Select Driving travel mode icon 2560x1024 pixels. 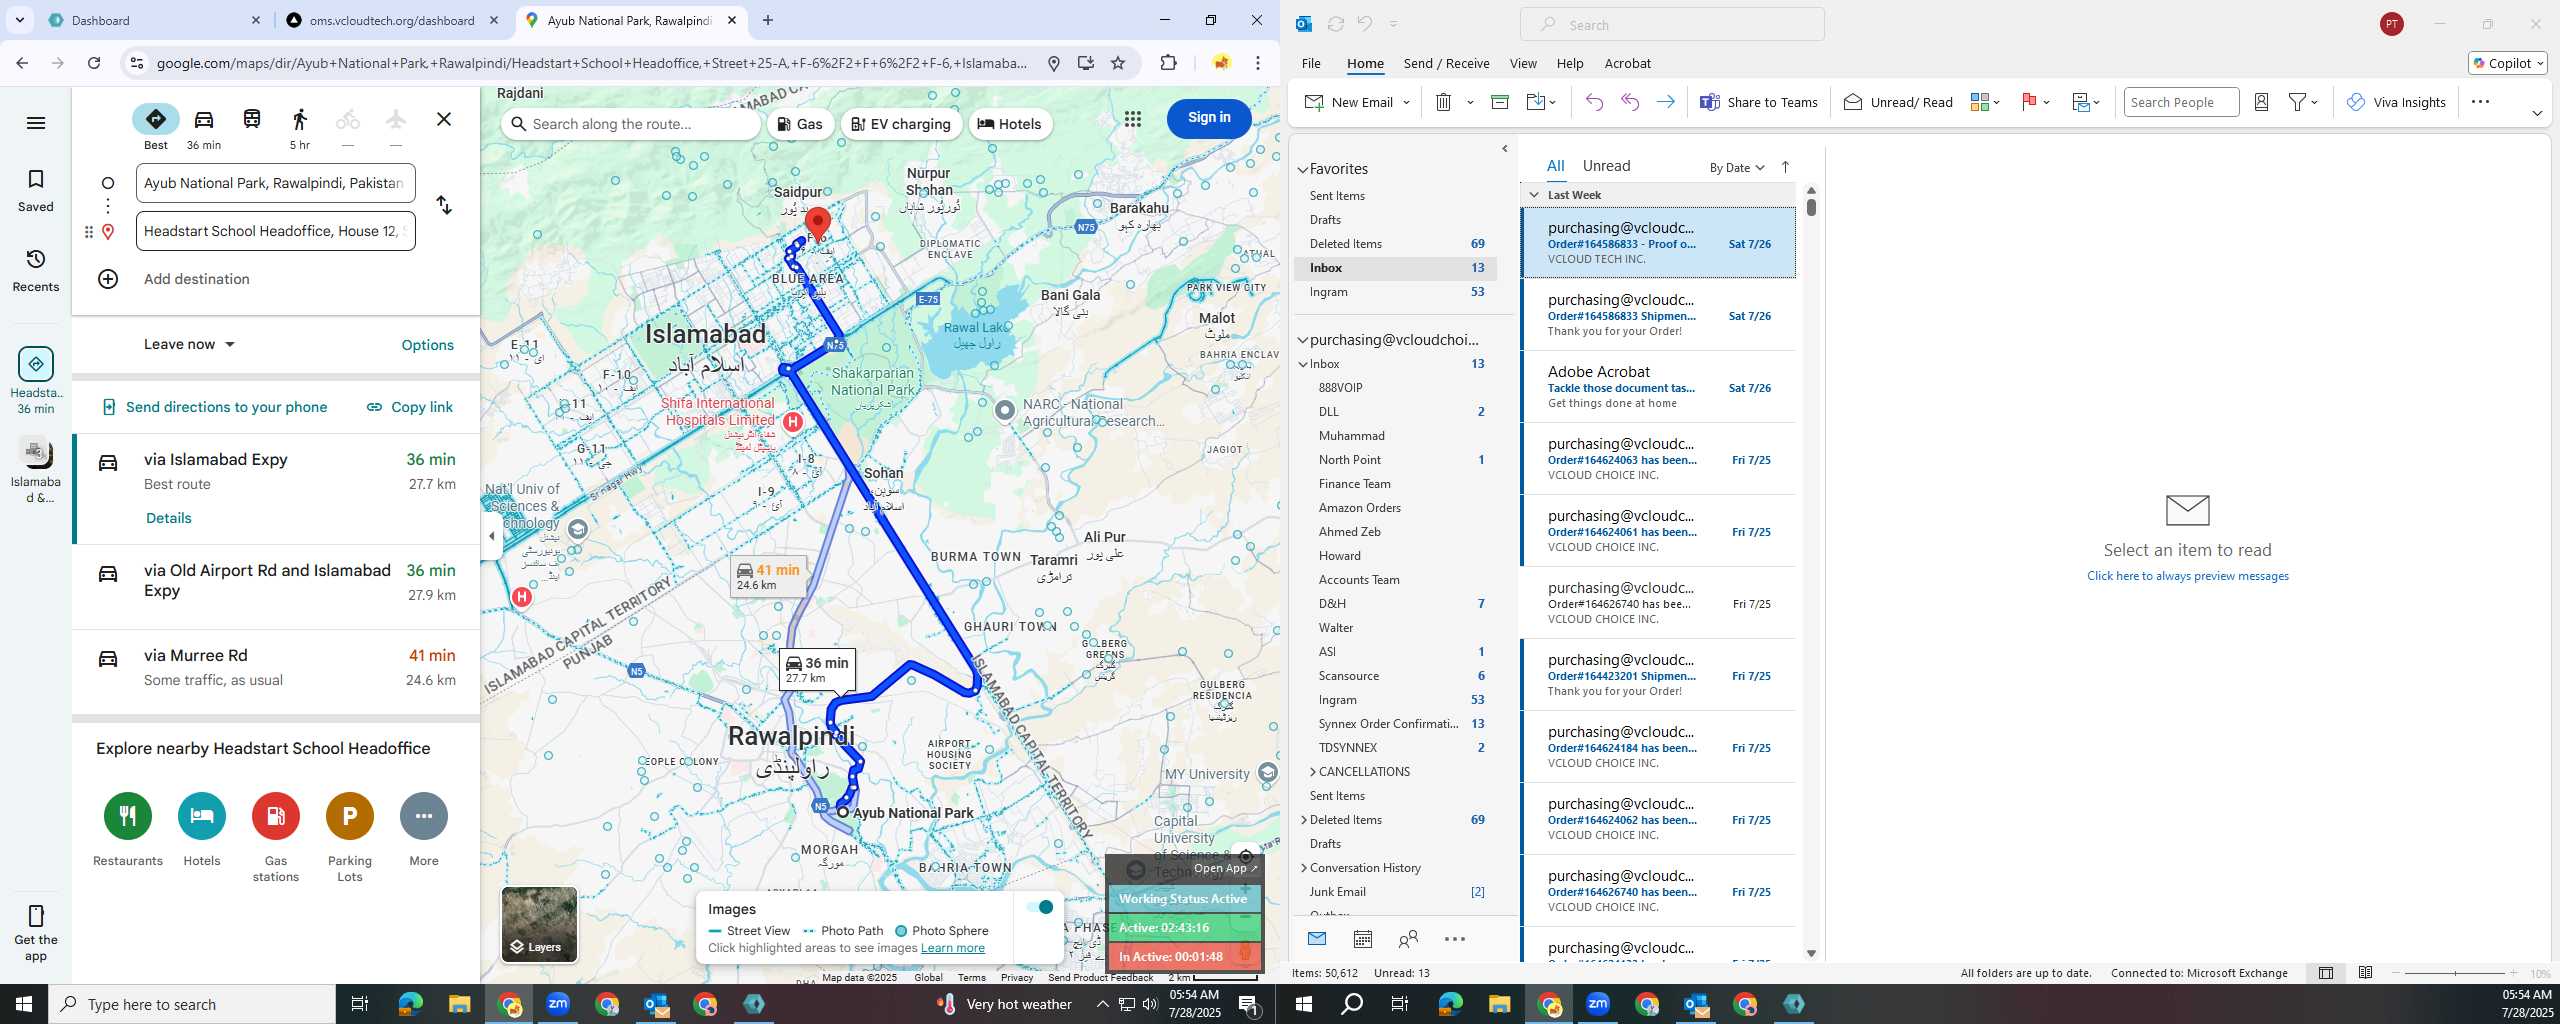(x=204, y=120)
